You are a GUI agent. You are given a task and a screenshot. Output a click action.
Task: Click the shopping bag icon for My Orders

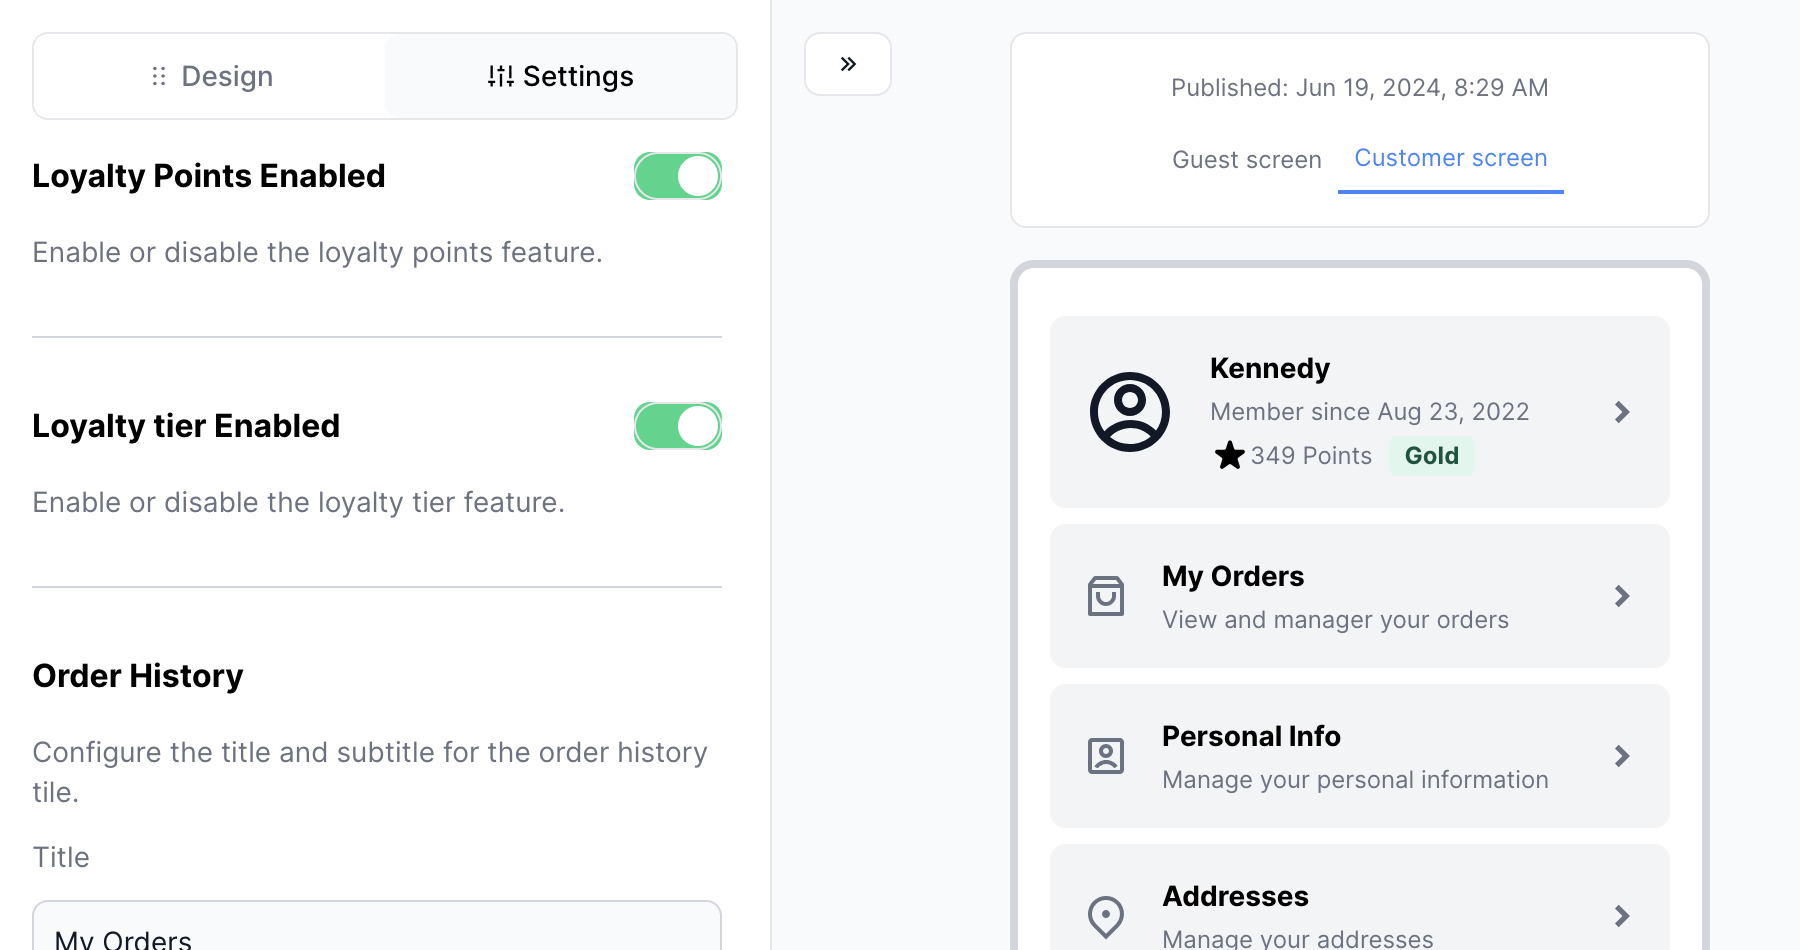1105,596
